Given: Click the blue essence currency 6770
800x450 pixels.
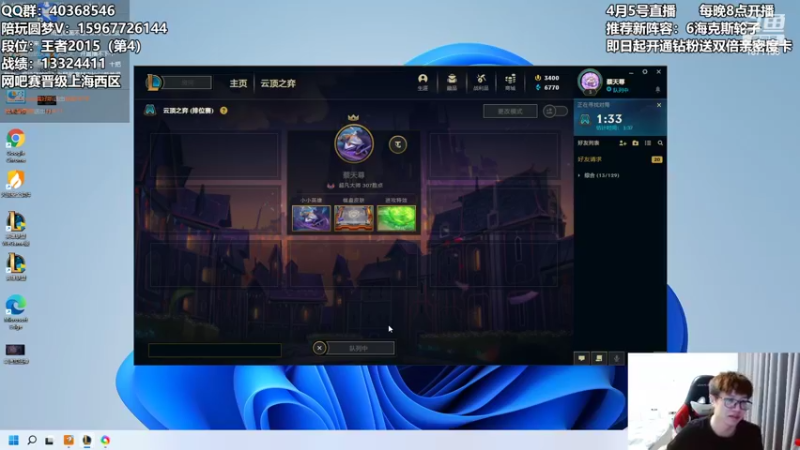Looking at the screenshot, I should point(546,88).
